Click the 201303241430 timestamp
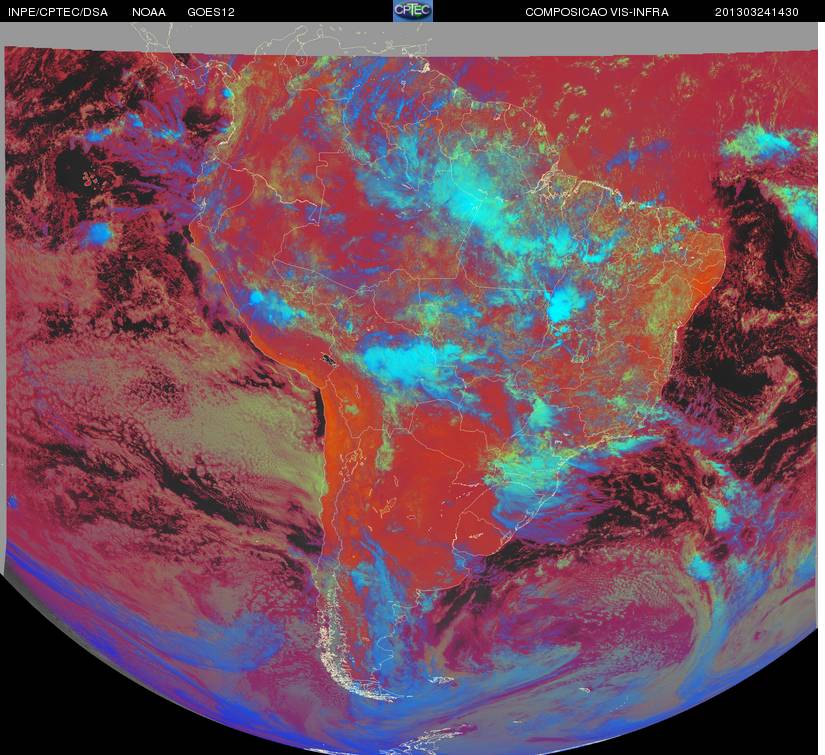This screenshot has height=755, width=825. point(757,12)
